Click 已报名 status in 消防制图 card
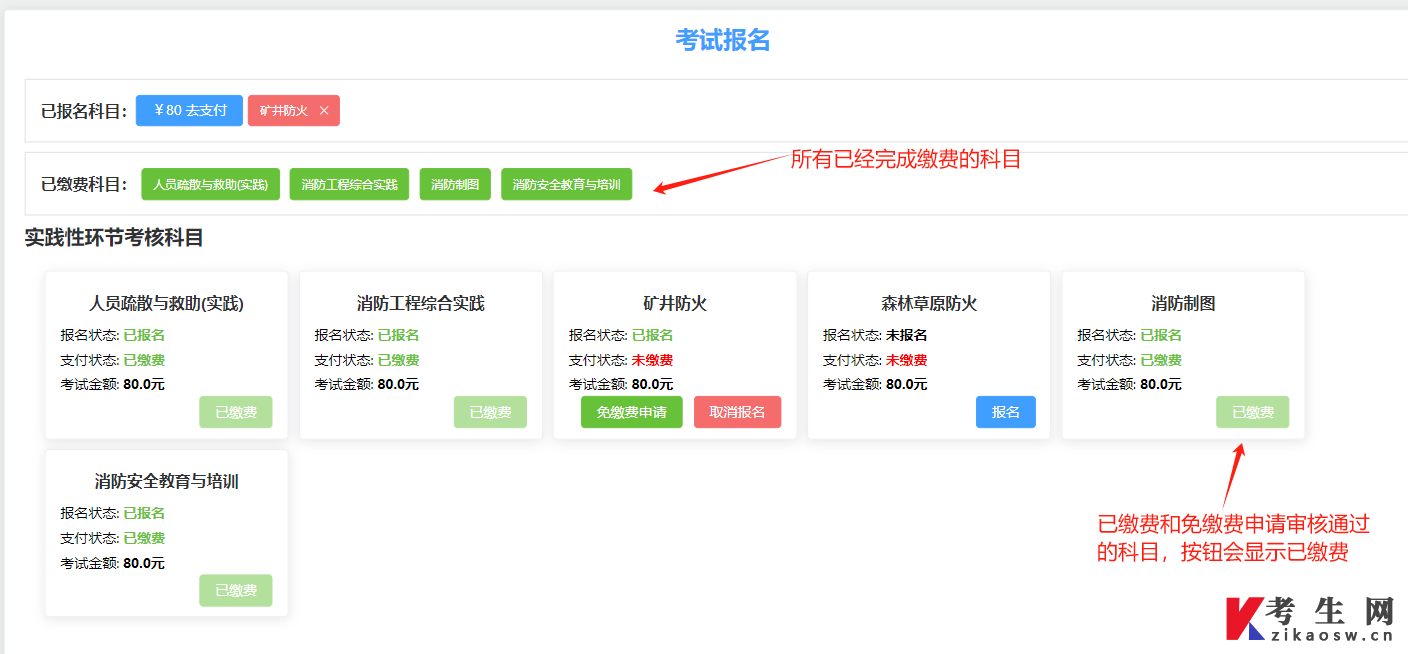Image resolution: width=1408 pixels, height=654 pixels. point(1161,335)
